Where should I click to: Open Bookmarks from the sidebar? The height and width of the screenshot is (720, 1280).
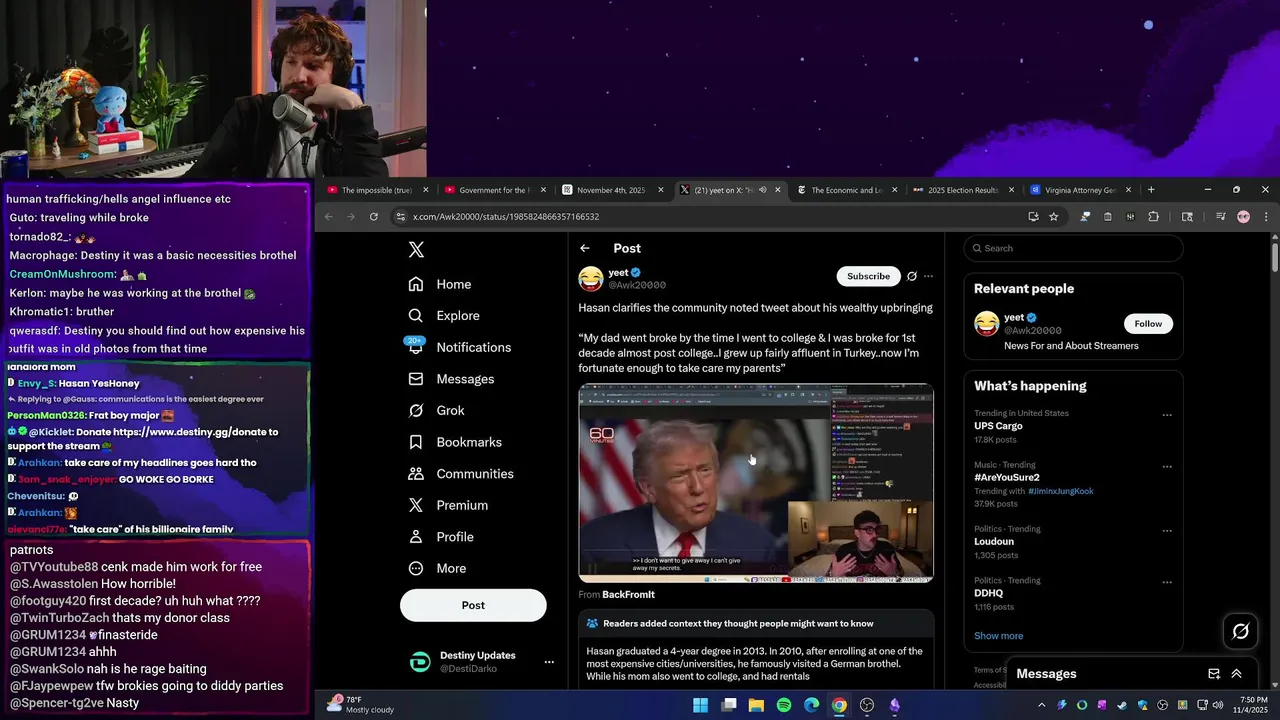tap(455, 442)
